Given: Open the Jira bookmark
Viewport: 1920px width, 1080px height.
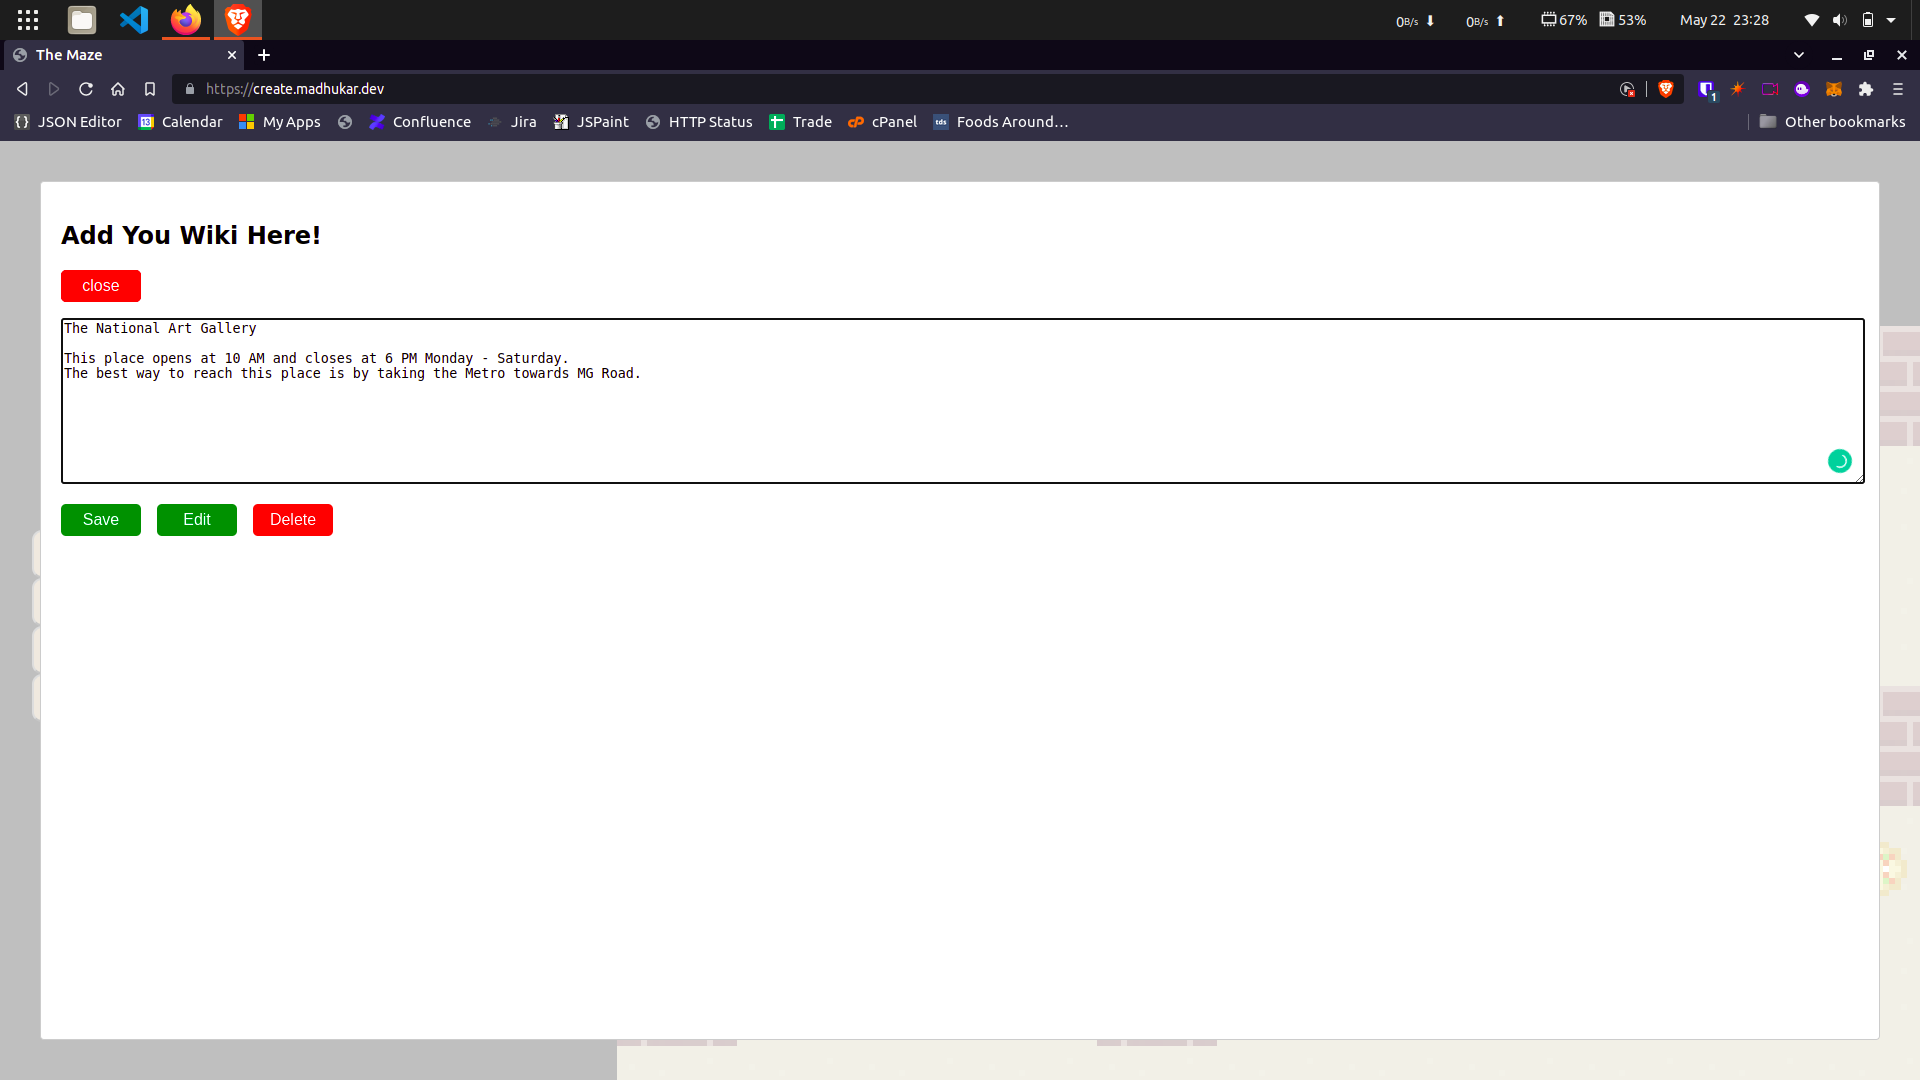Looking at the screenshot, I should click(x=512, y=122).
